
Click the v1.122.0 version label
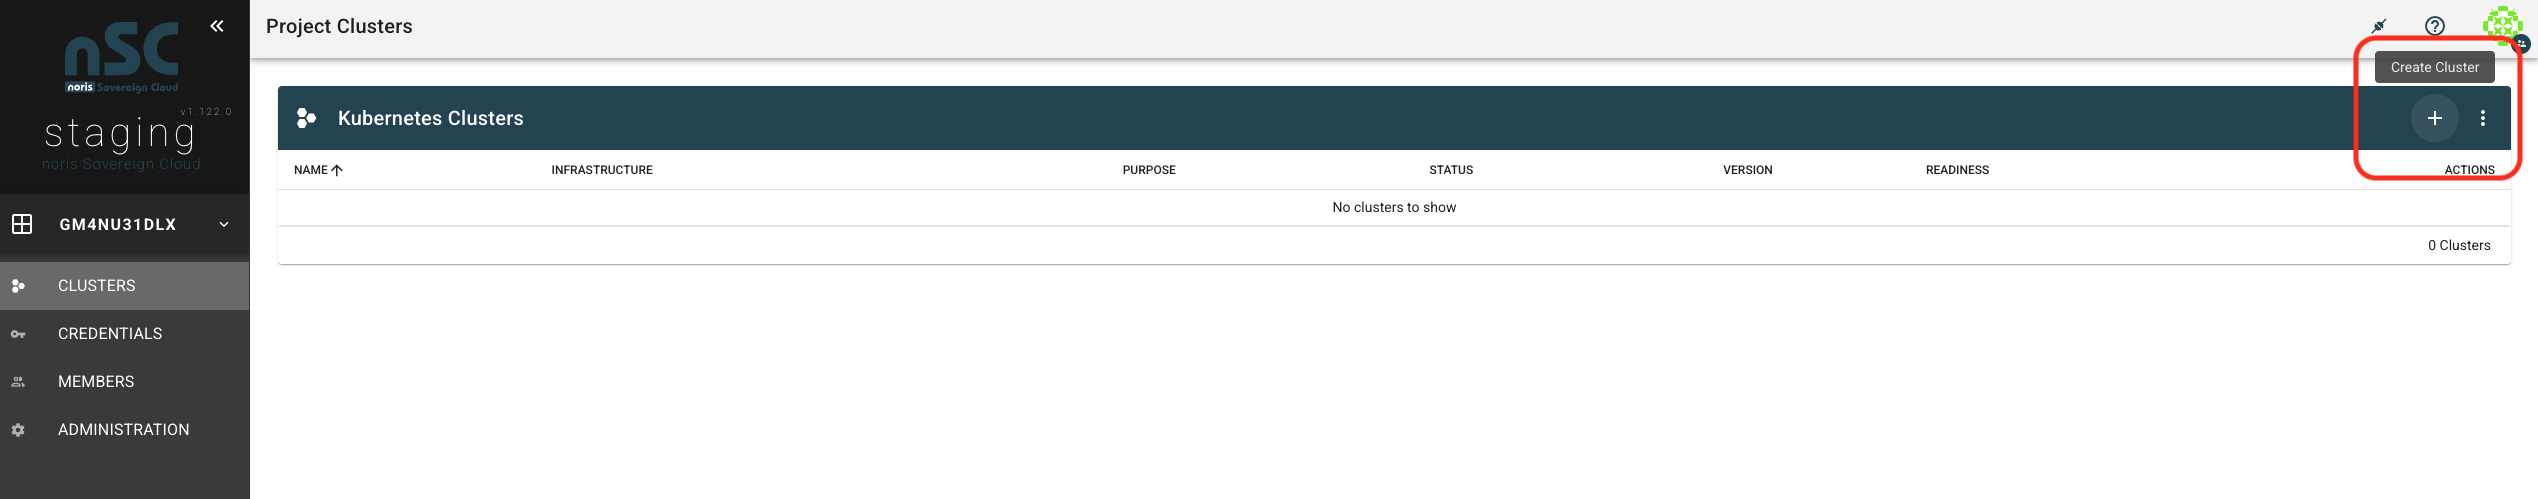[x=206, y=112]
